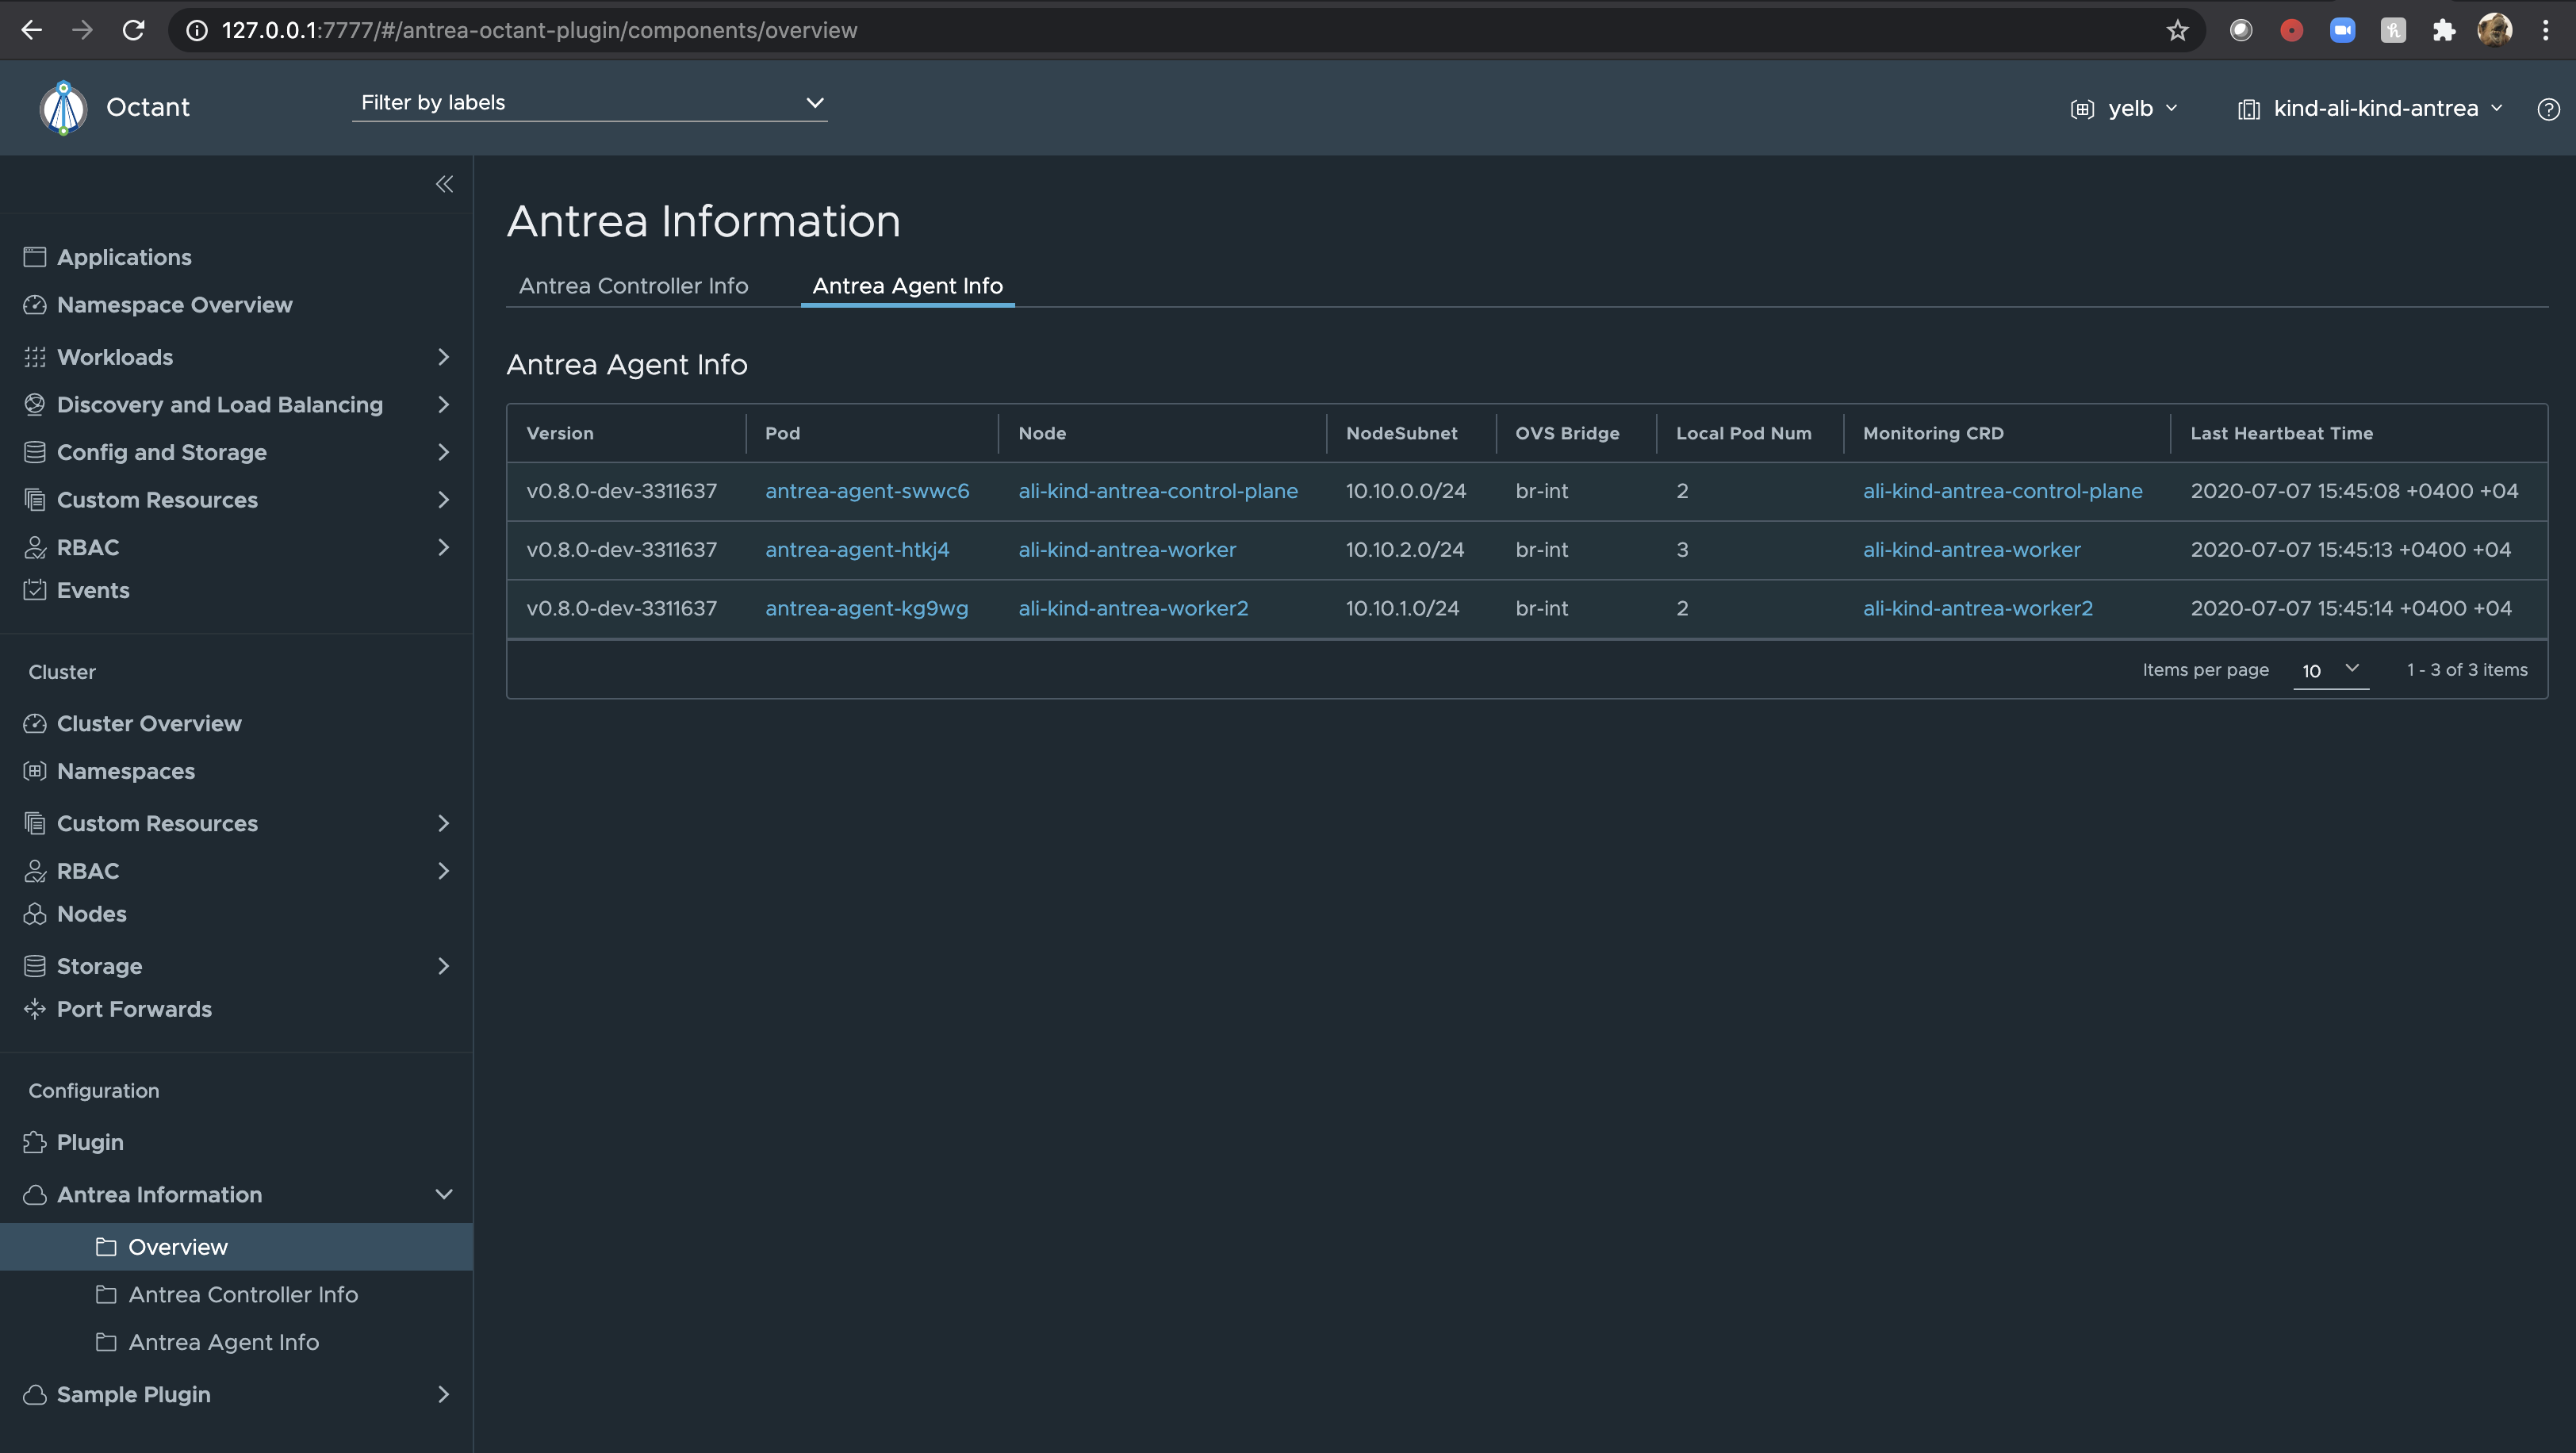Expand Discovery and Load Balancing
The height and width of the screenshot is (1453, 2576).
[444, 404]
